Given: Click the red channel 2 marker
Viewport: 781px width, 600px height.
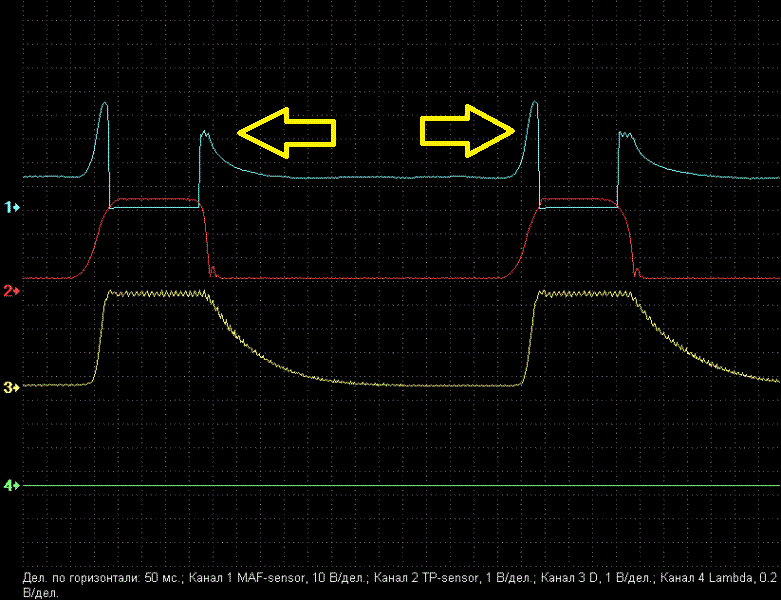Looking at the screenshot, I should 11,290.
